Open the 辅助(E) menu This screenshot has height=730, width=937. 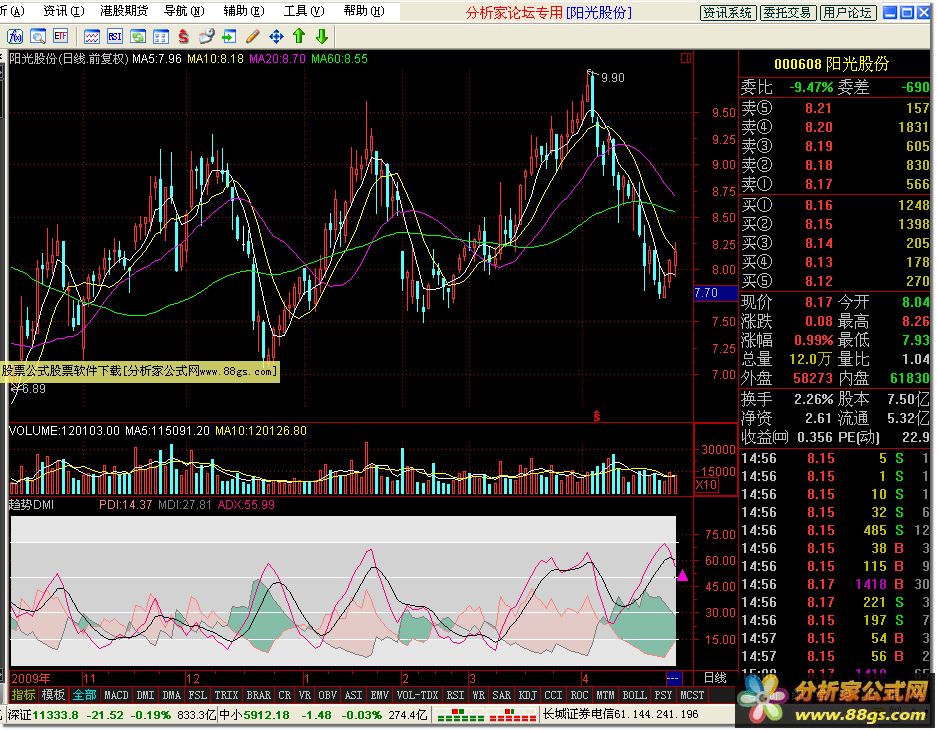tap(243, 11)
